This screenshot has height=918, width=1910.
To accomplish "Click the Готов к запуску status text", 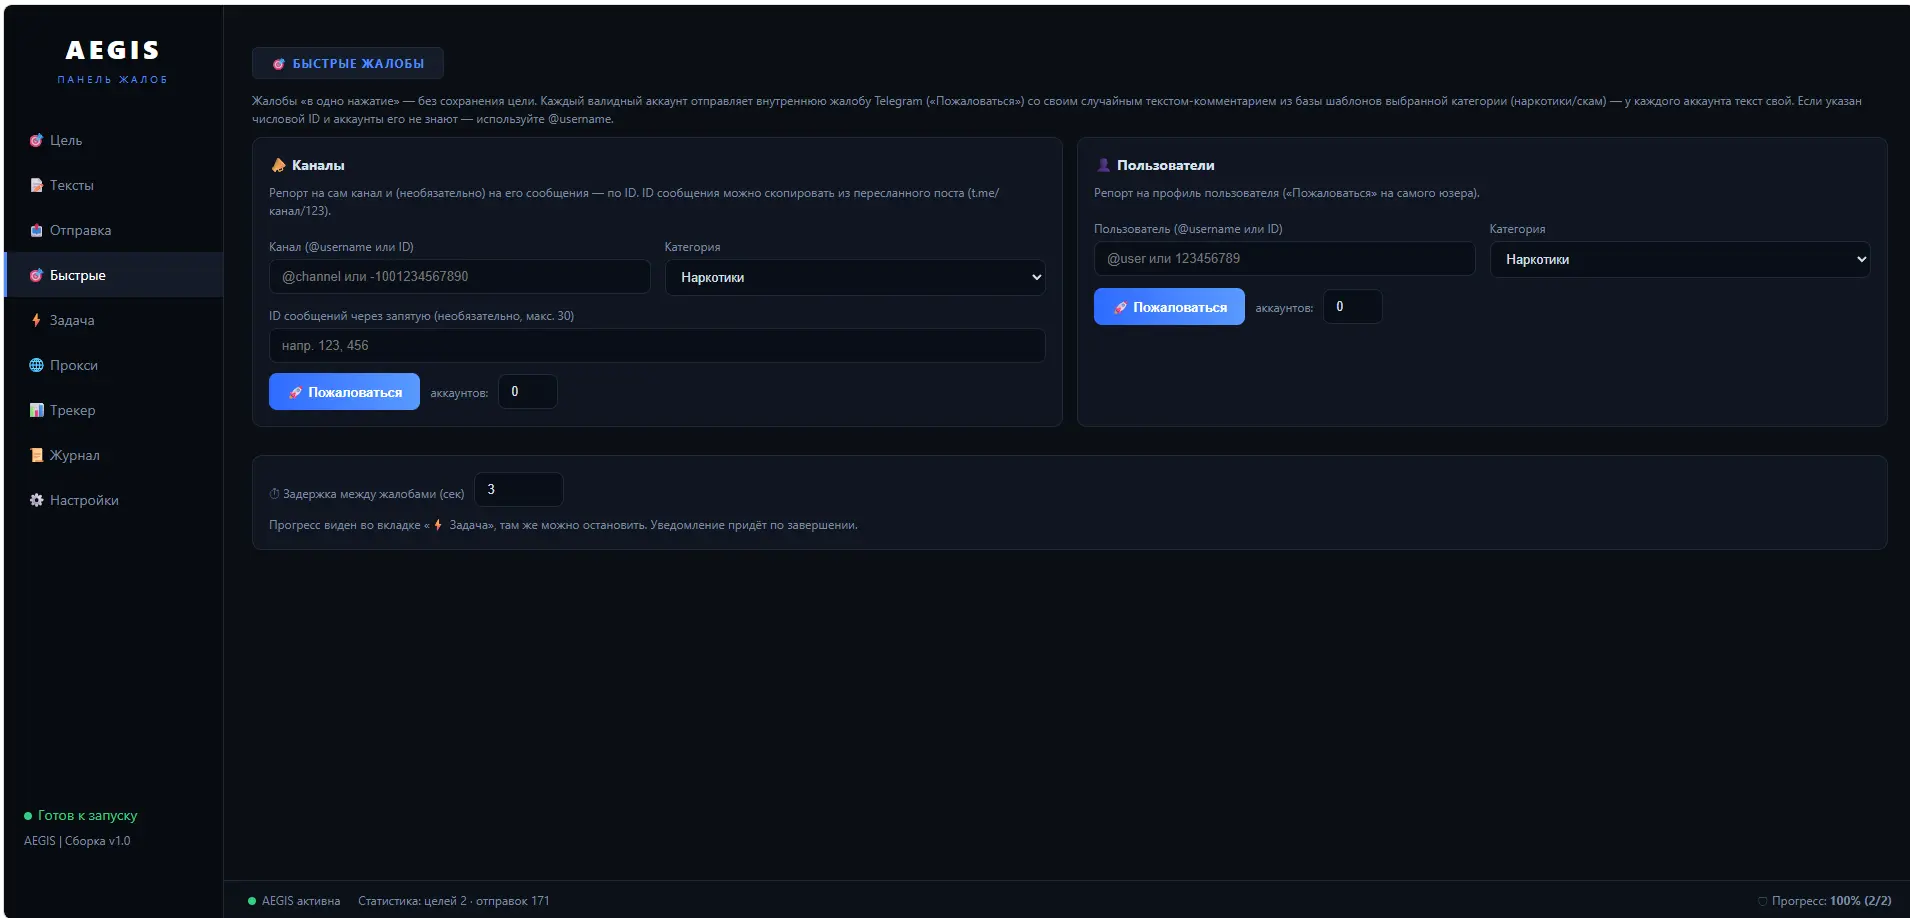I will [87, 816].
